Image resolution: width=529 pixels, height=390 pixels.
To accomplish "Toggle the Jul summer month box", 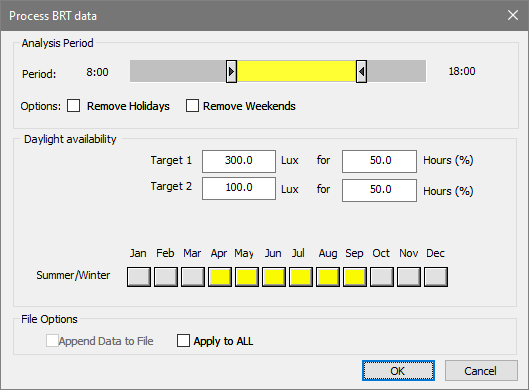I will [301, 277].
